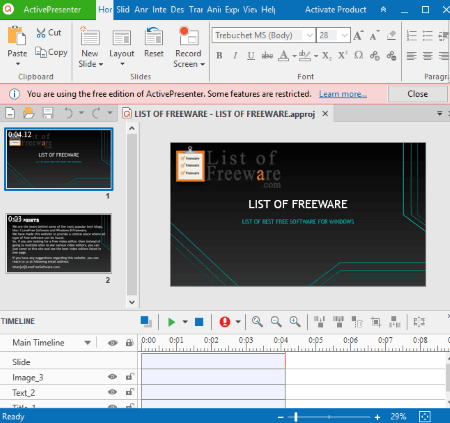
Task: Expand the Paste options arrow
Action: point(18,64)
